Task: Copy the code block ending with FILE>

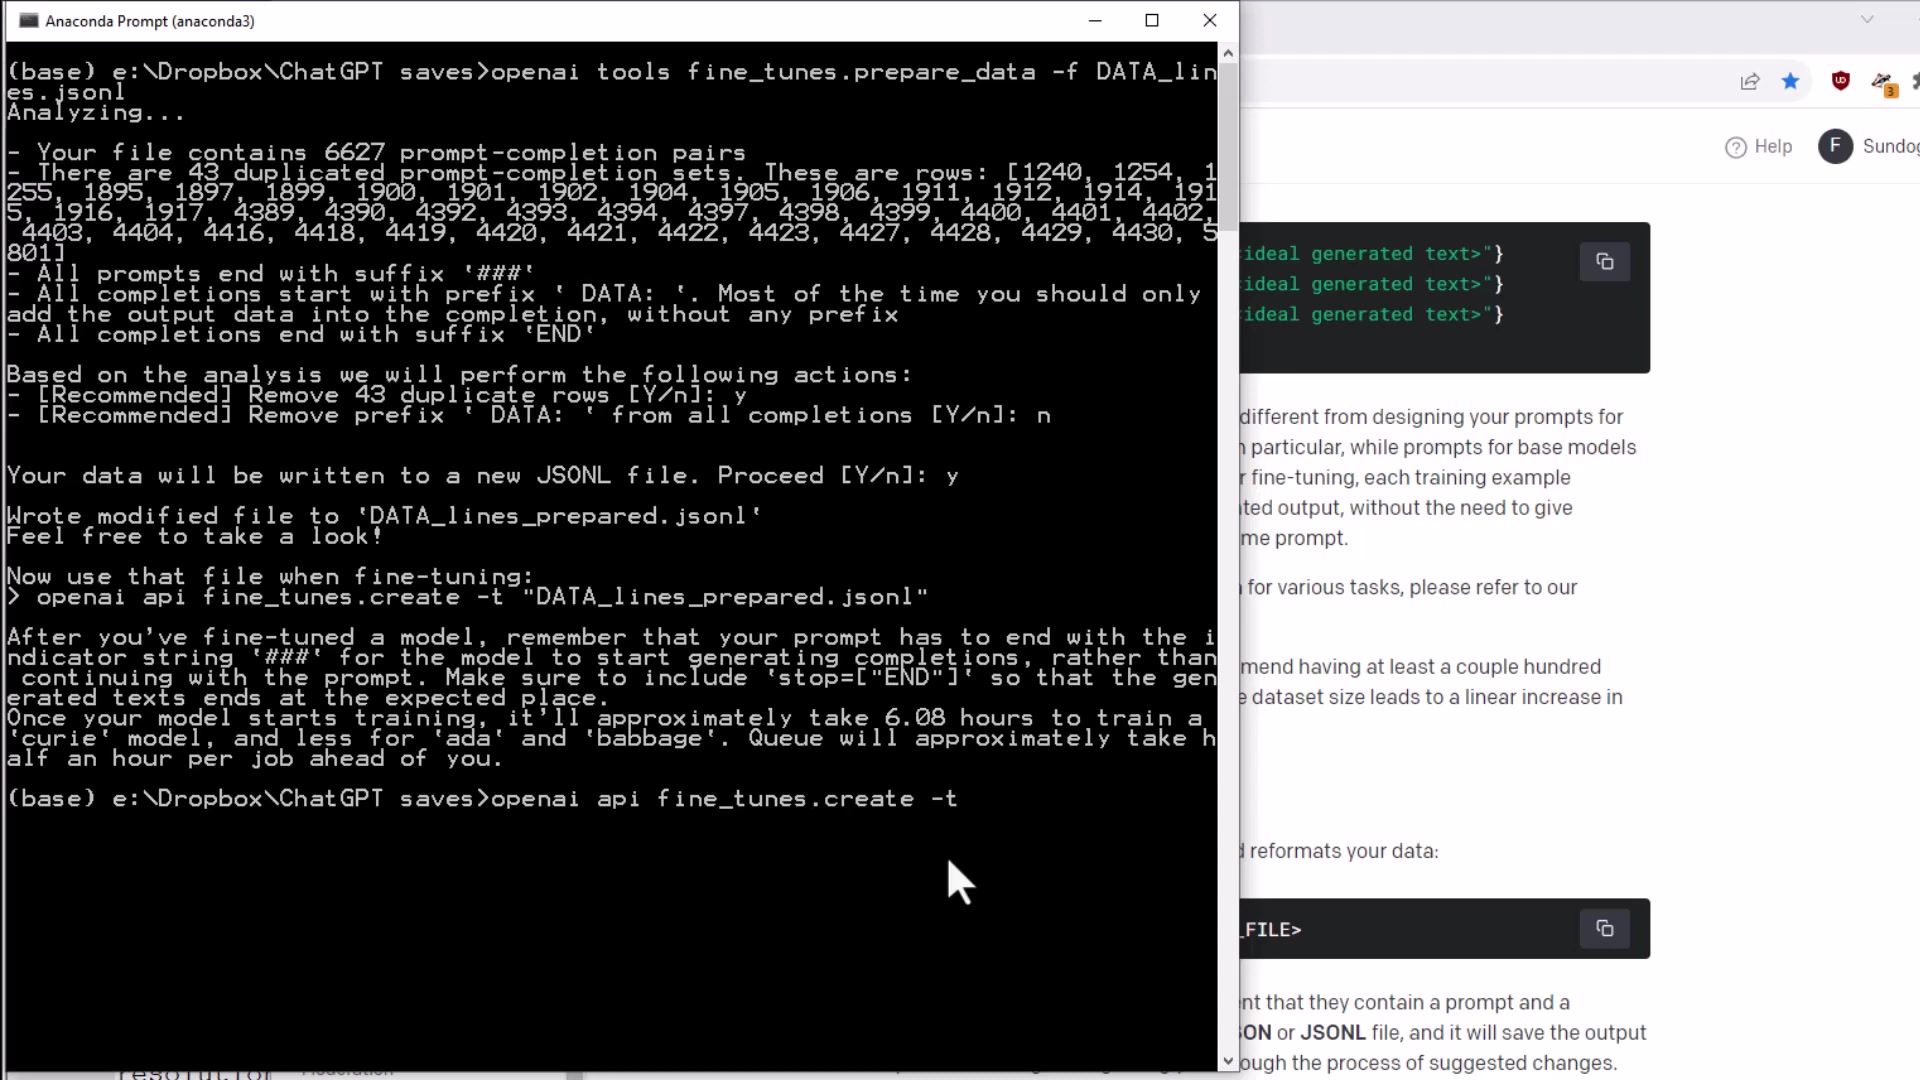Action: [1605, 929]
